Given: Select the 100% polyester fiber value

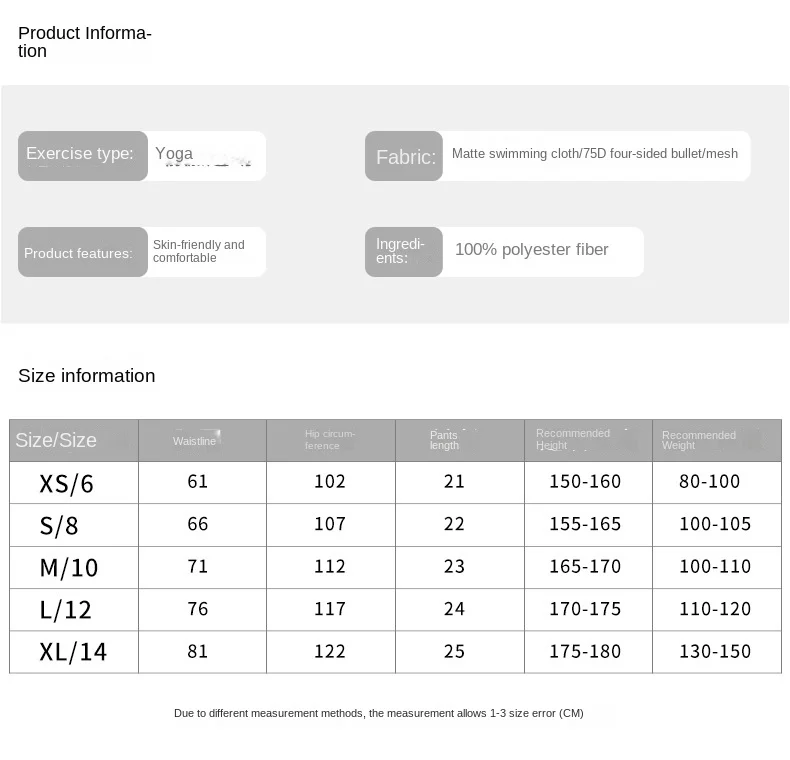Looking at the screenshot, I should point(532,250).
